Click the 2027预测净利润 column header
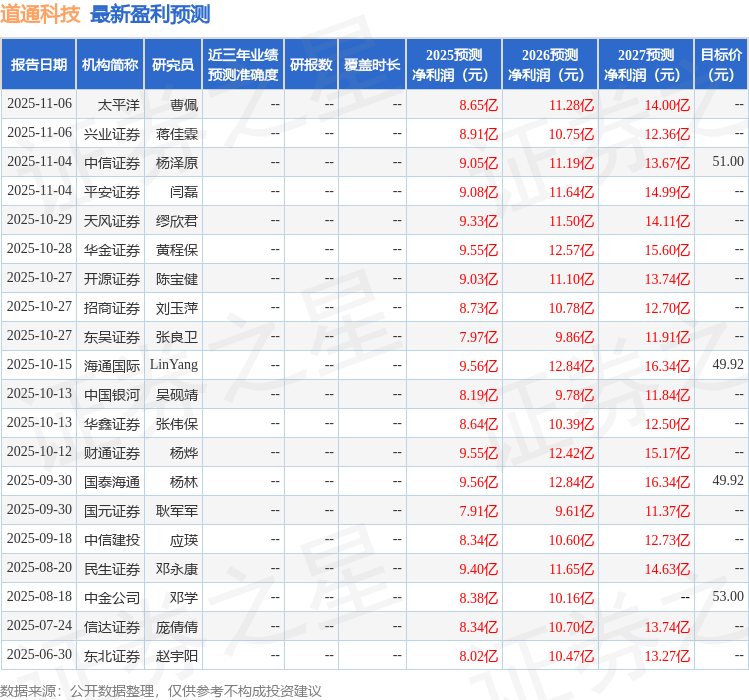Screen dimensions: 749x700 pos(646,65)
